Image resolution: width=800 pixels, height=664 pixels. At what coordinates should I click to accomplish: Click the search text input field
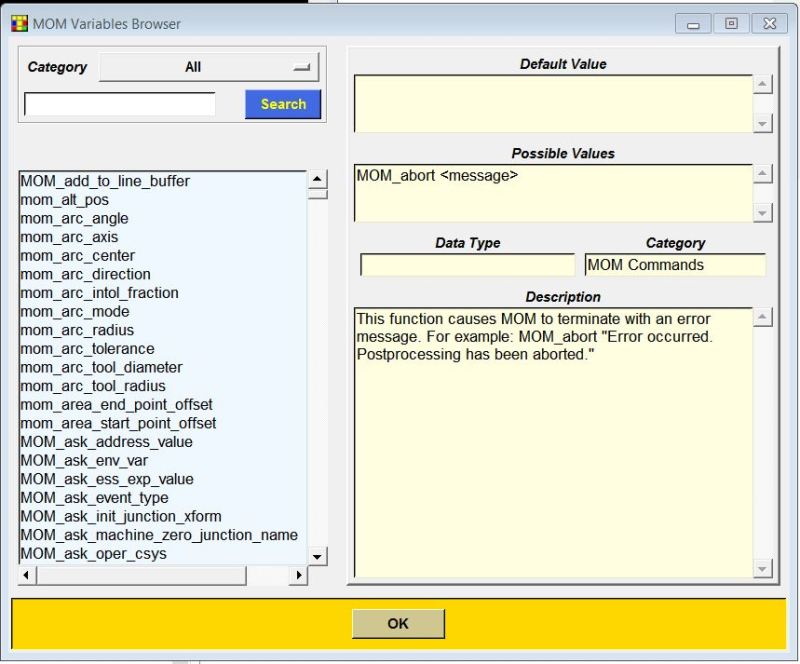point(119,105)
